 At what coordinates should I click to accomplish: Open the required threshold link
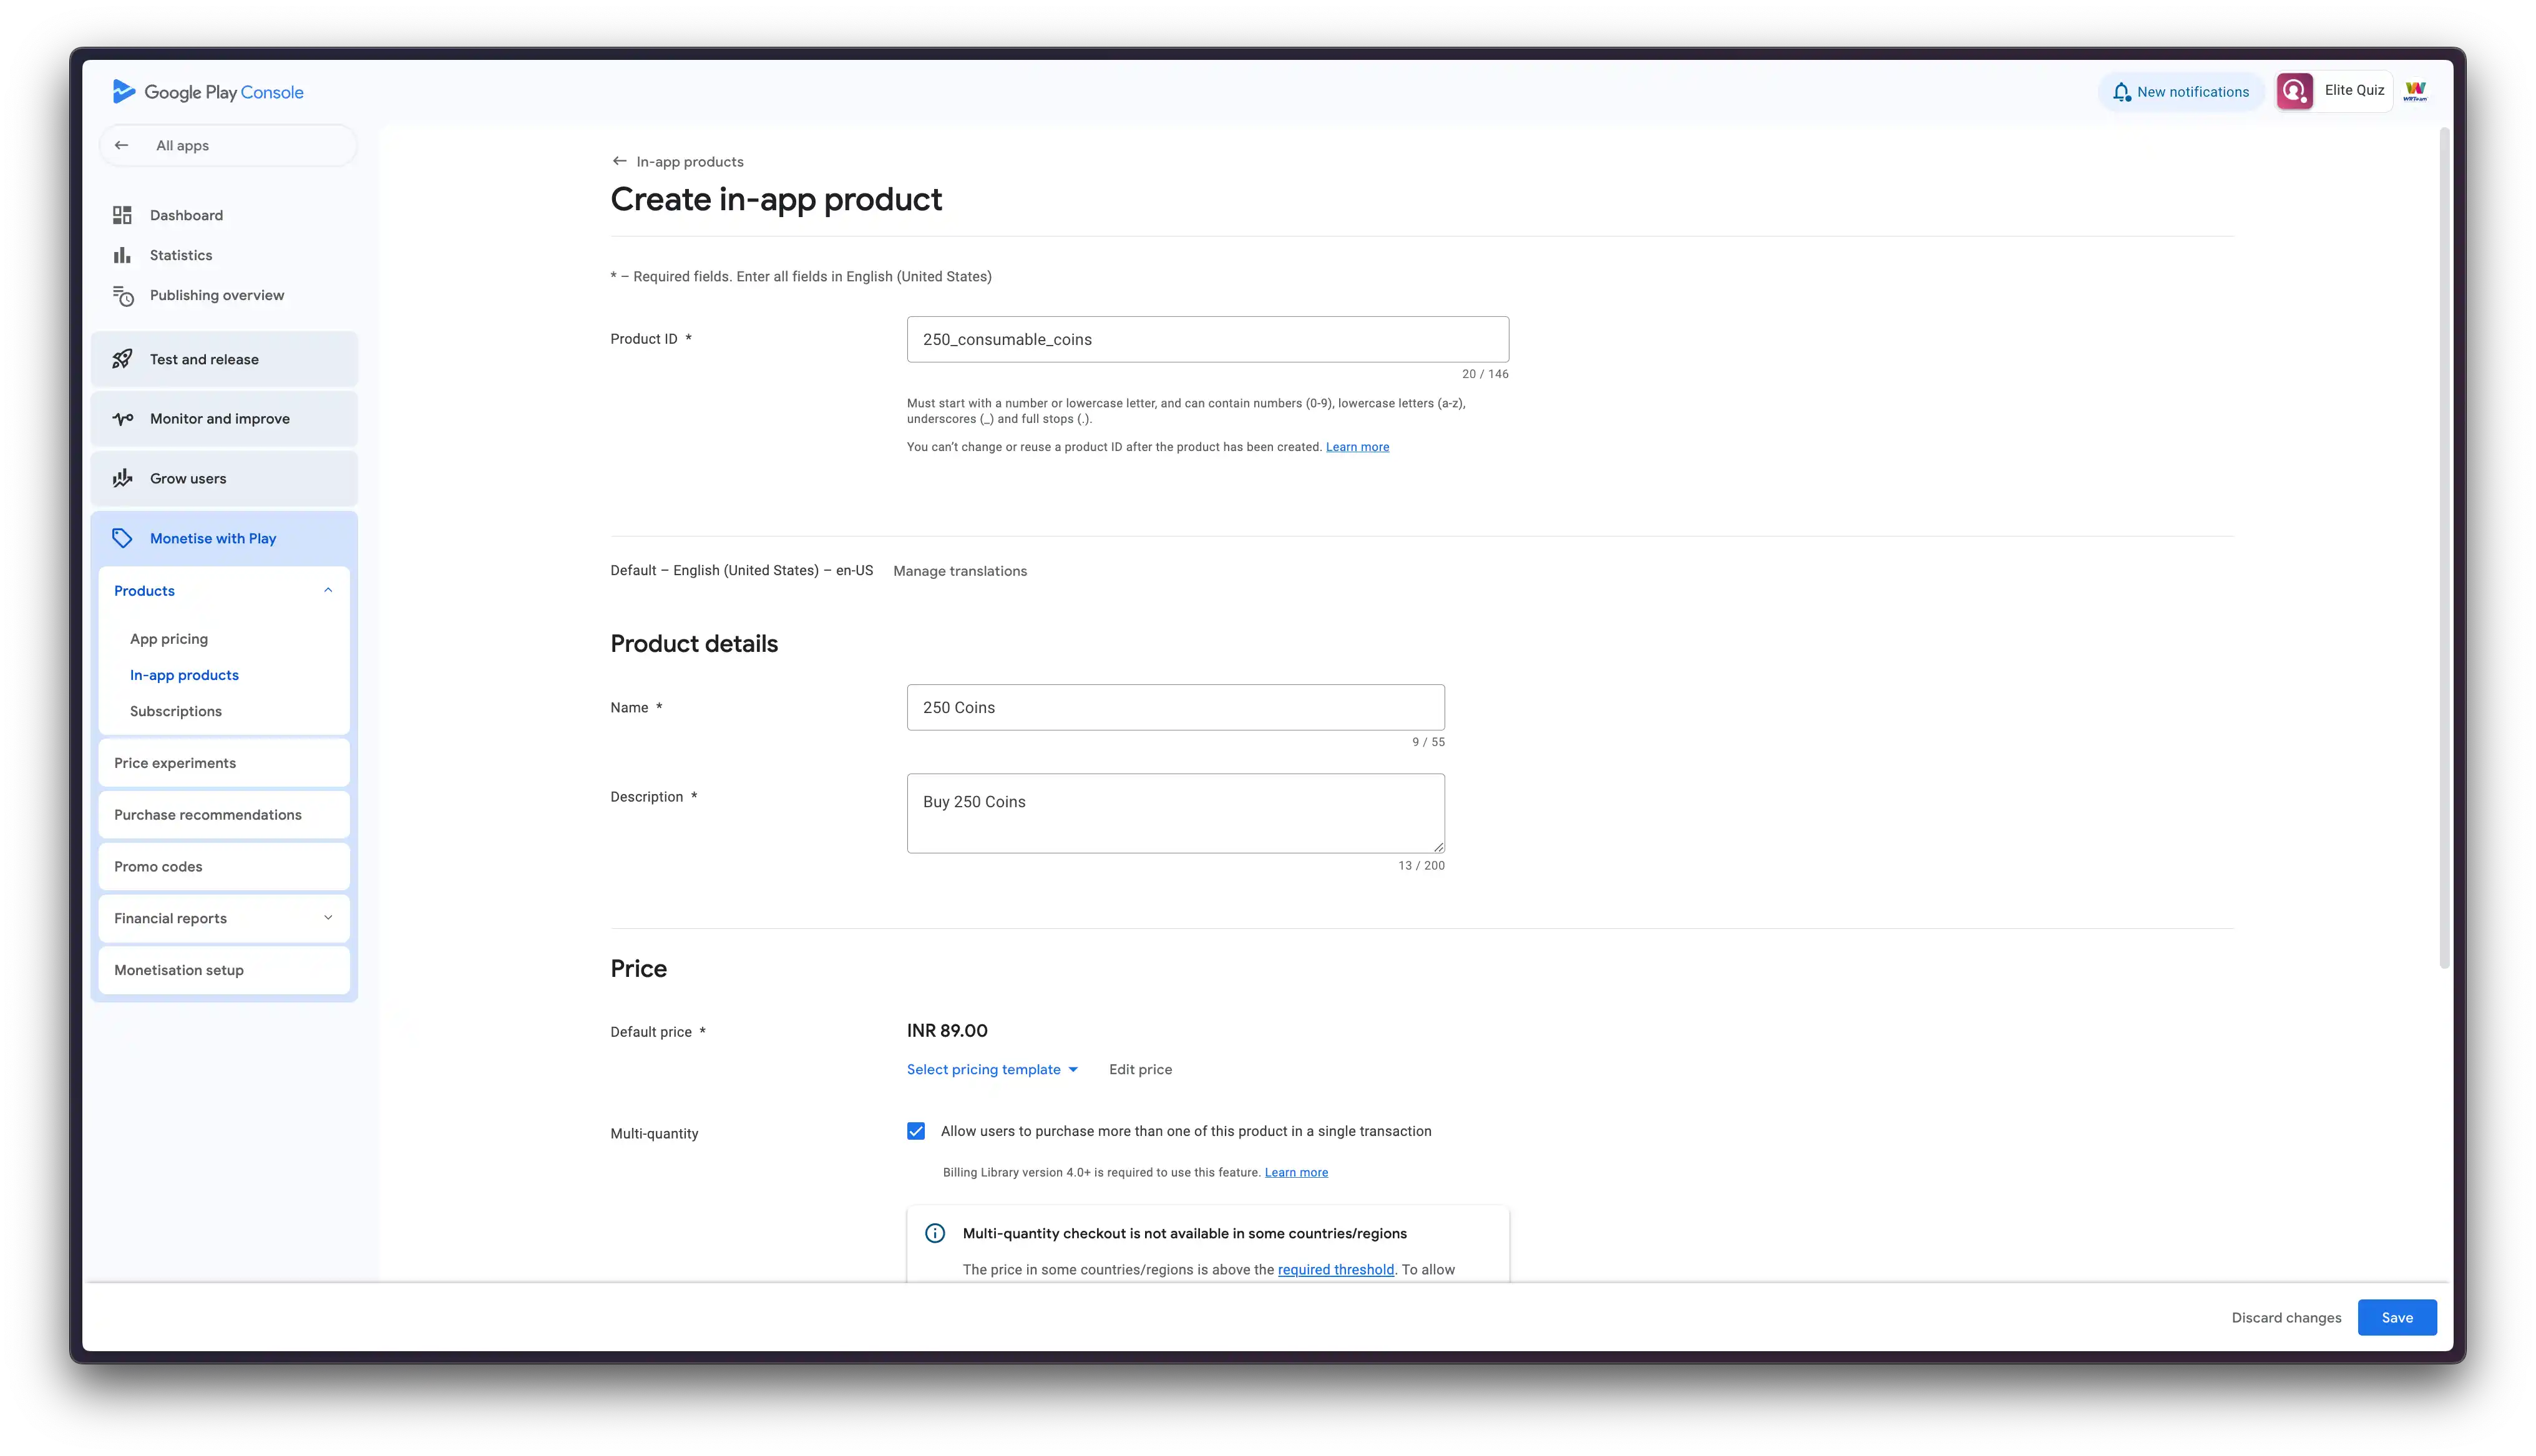tap(1335, 1269)
